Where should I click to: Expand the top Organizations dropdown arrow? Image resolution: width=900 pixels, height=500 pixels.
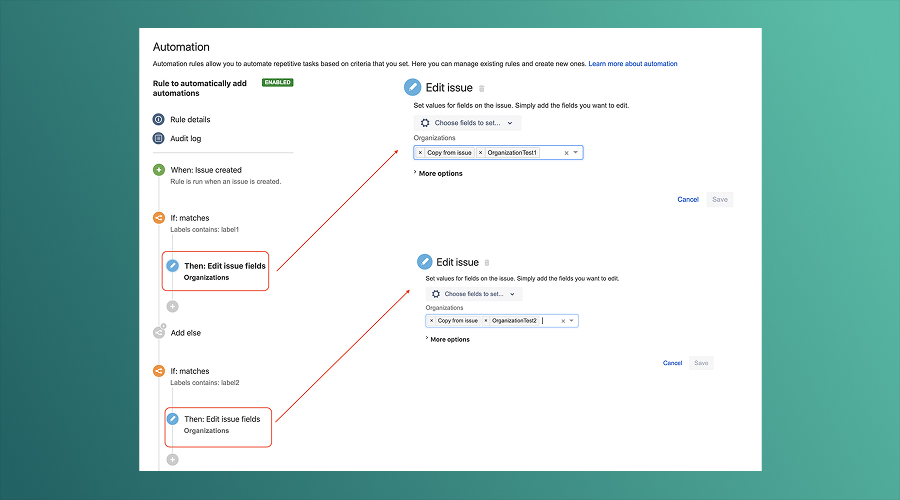pyautogui.click(x=576, y=153)
